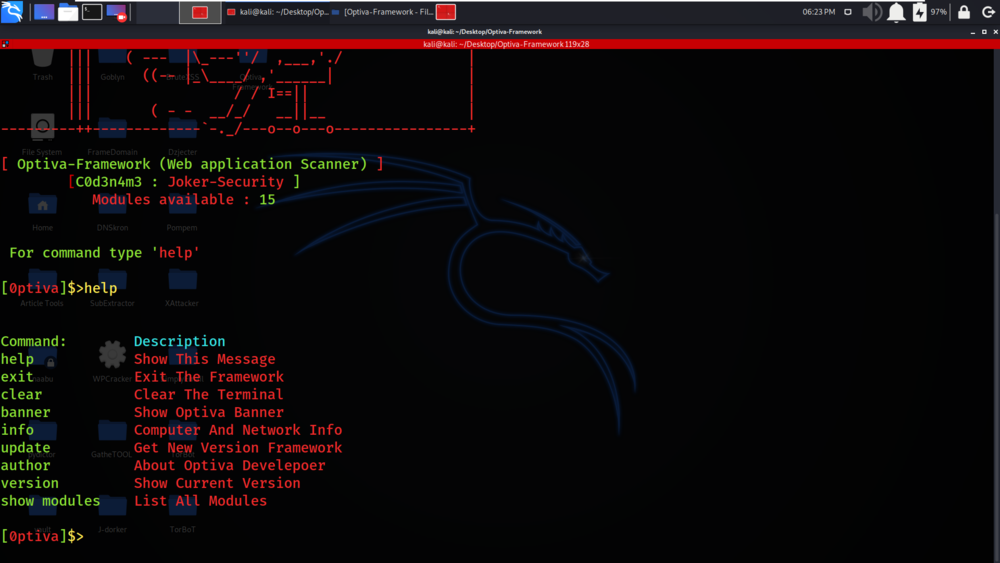The width and height of the screenshot is (1000, 563).
Task: Click the 'show modules' command row
Action: [50, 501]
